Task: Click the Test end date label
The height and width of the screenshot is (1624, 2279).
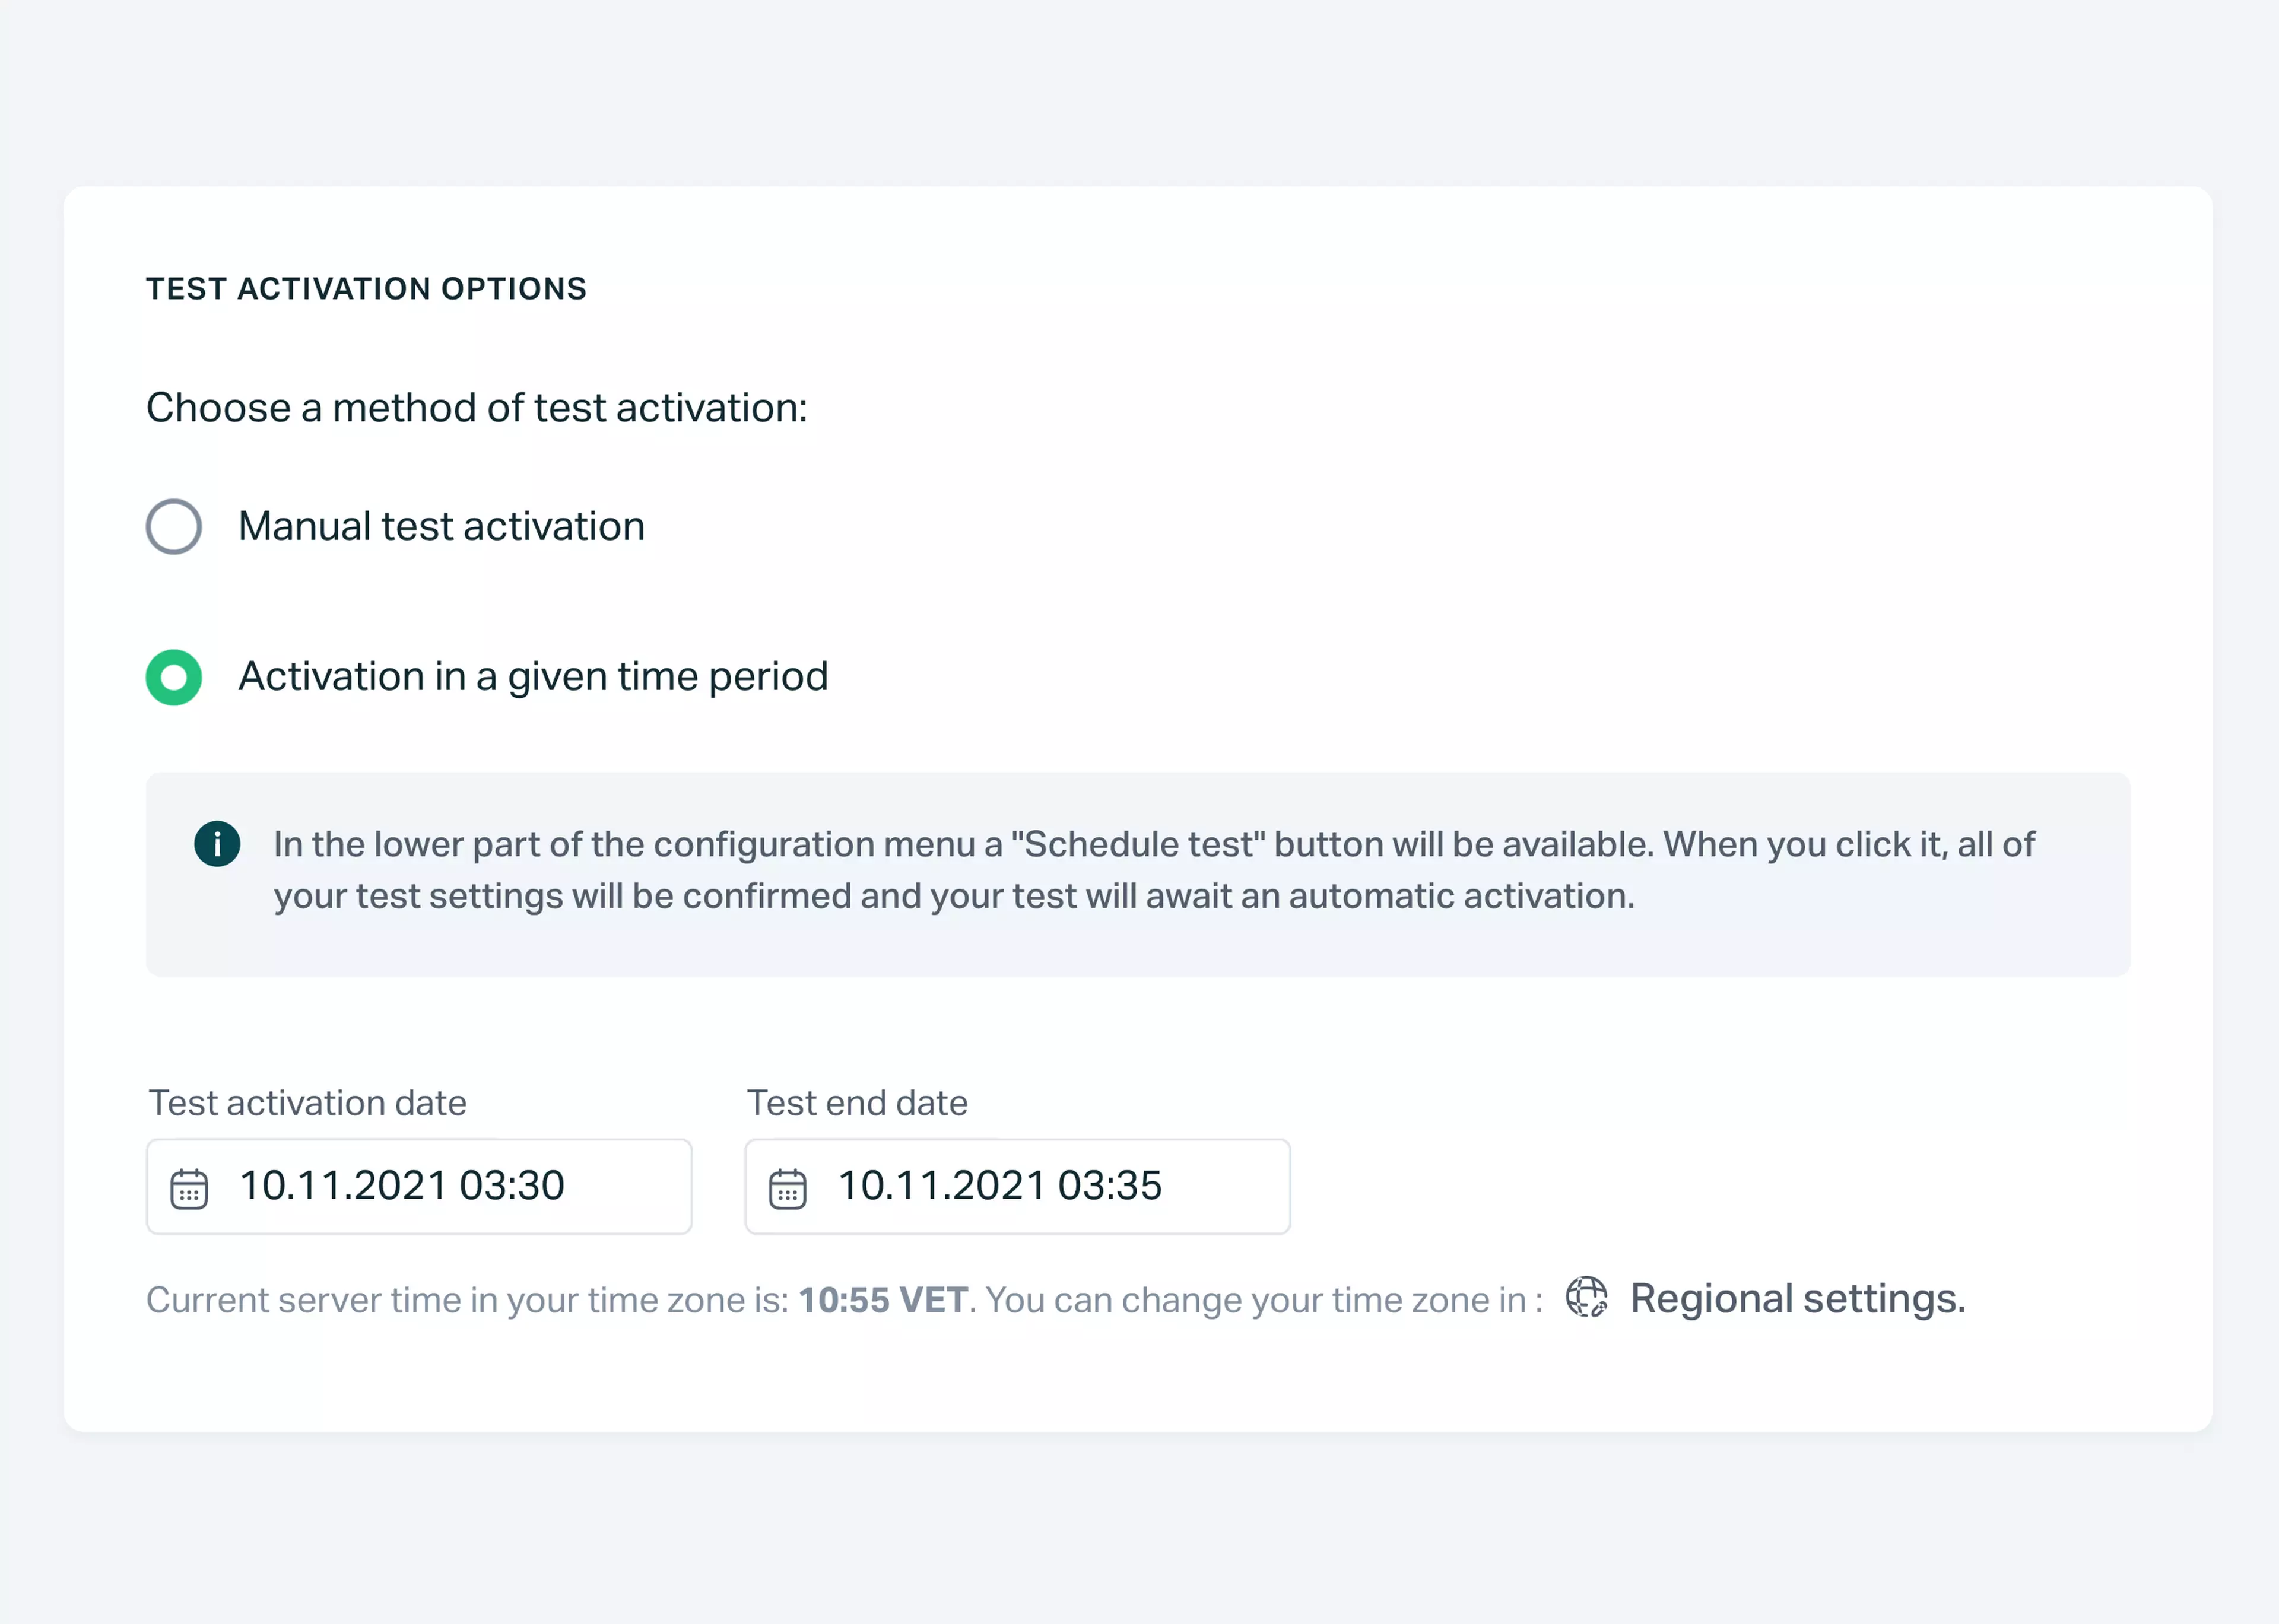Action: click(x=857, y=1102)
